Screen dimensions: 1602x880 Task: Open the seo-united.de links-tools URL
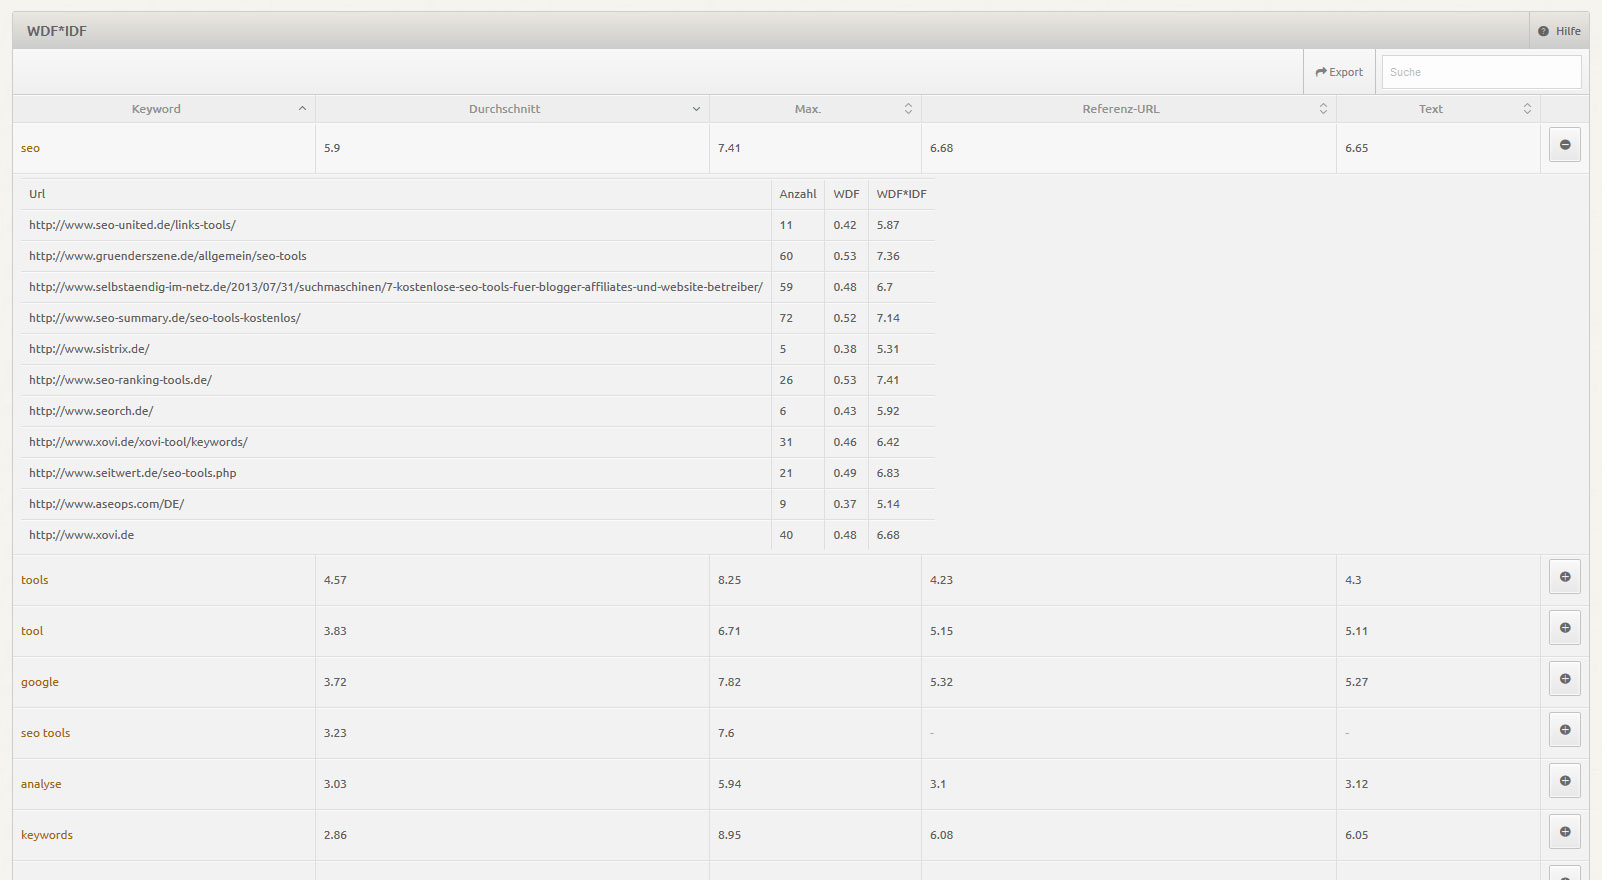pos(132,225)
